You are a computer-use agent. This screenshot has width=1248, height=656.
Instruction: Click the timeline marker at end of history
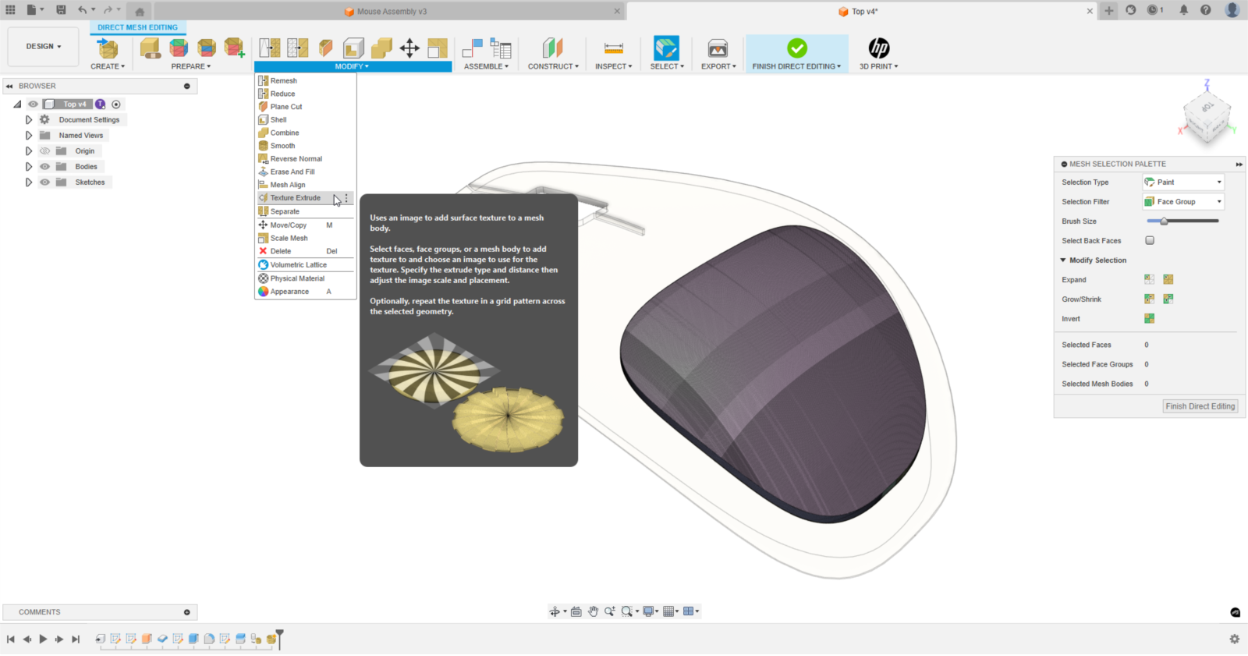tap(280, 638)
